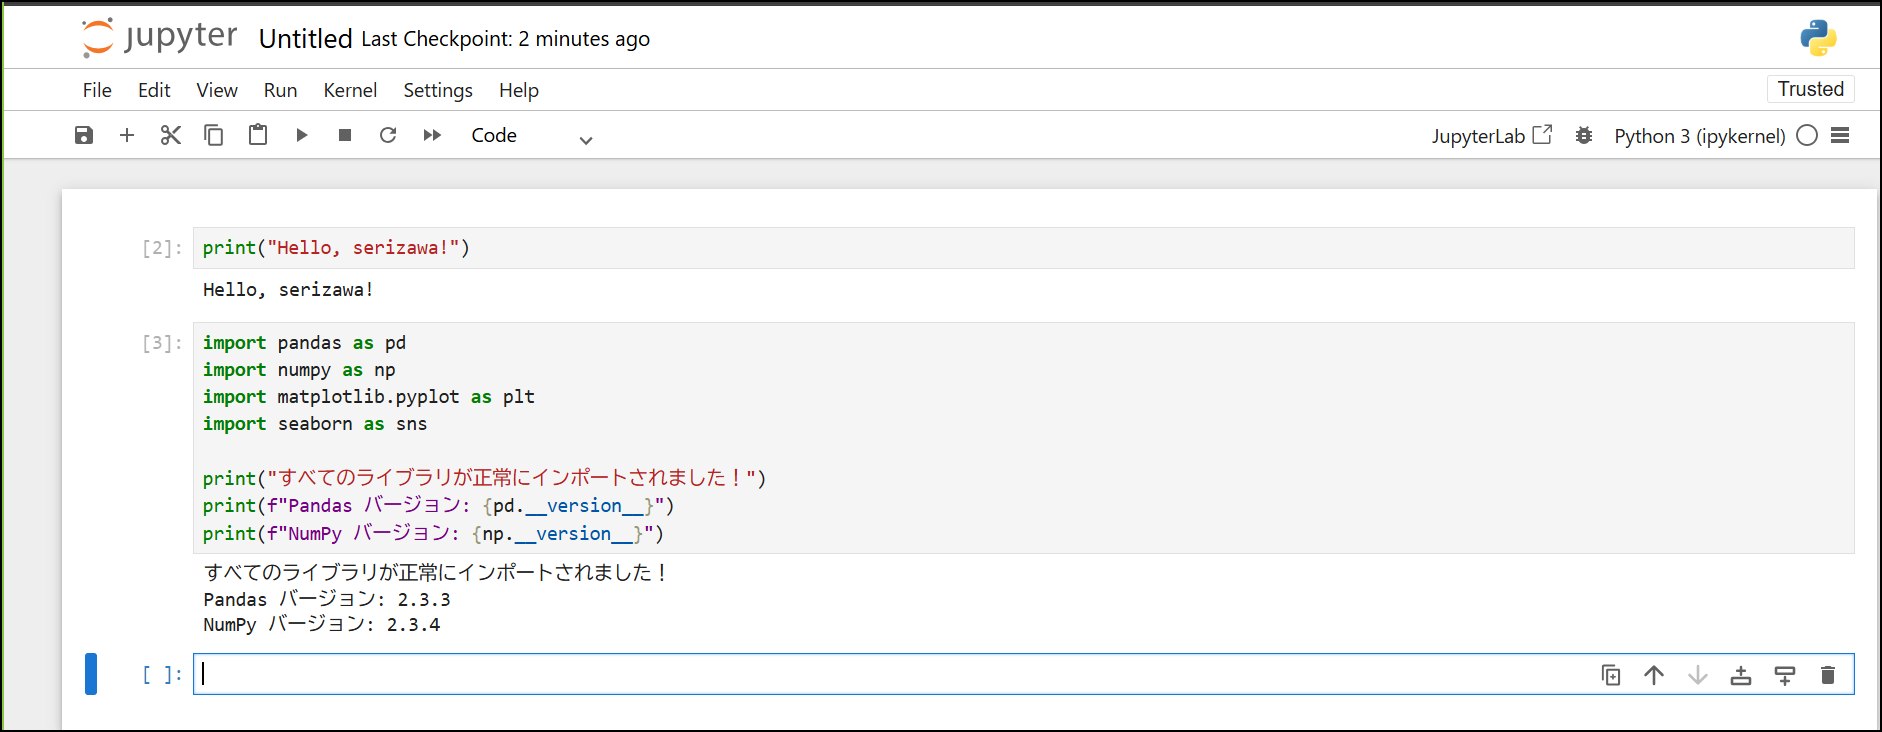Image resolution: width=1882 pixels, height=732 pixels.
Task: Interrupt the kernel with the stop icon
Action: pos(345,135)
